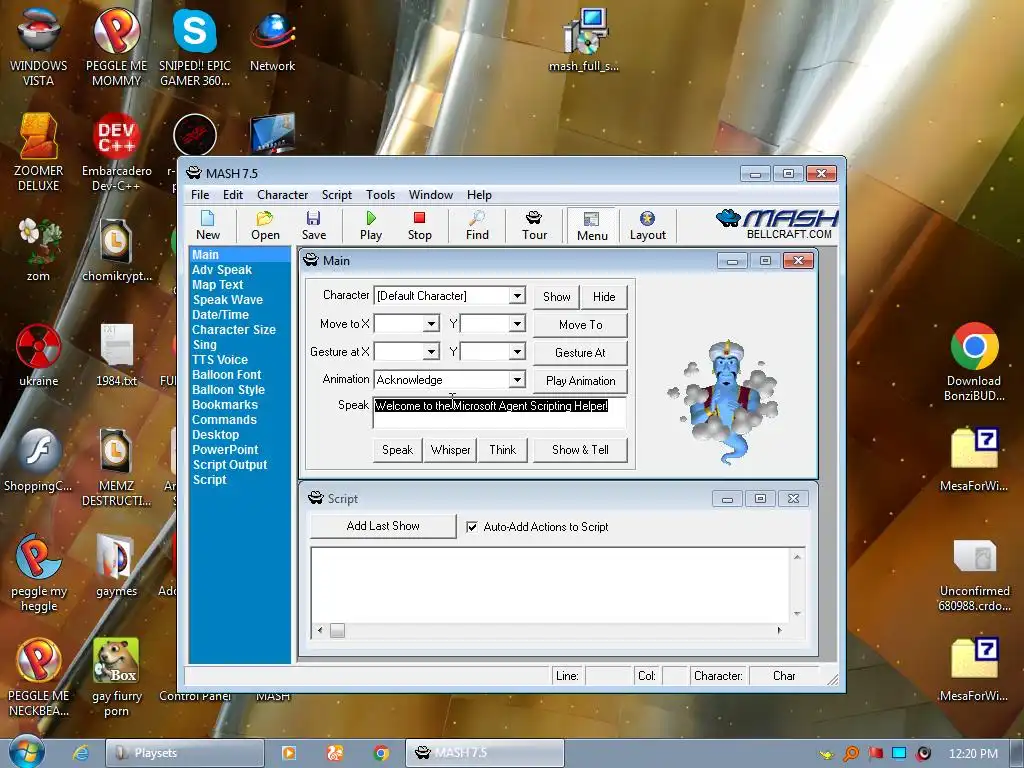Open the Character menu
The height and width of the screenshot is (768, 1024).
pos(282,195)
